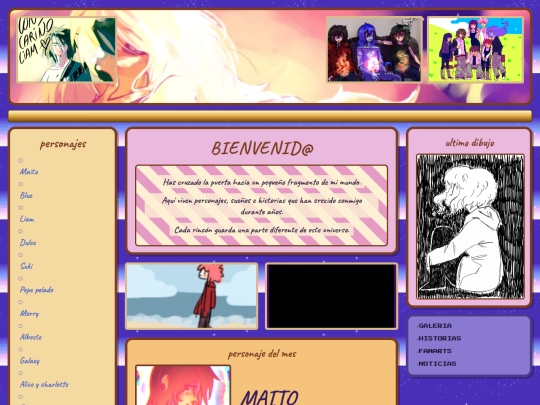Image resolution: width=540 pixels, height=405 pixels.
Task: Open the Galaxy character link
Action: tap(30, 361)
